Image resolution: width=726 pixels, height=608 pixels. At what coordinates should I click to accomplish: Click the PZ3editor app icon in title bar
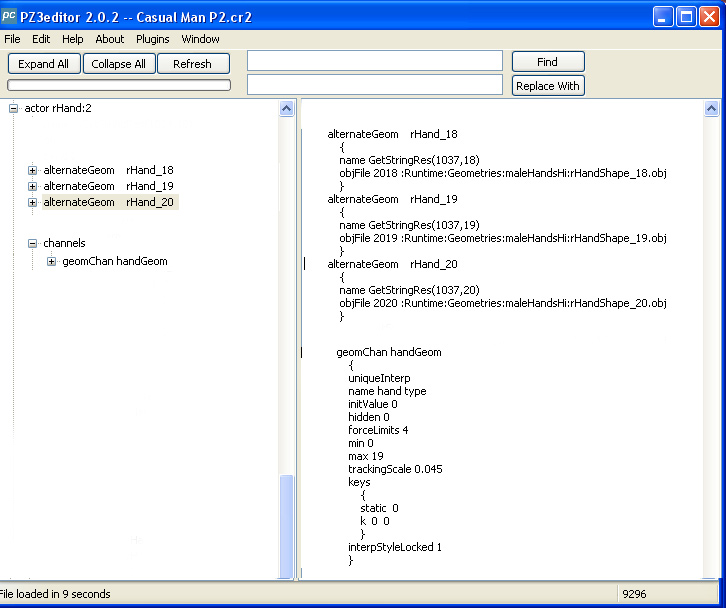9,16
